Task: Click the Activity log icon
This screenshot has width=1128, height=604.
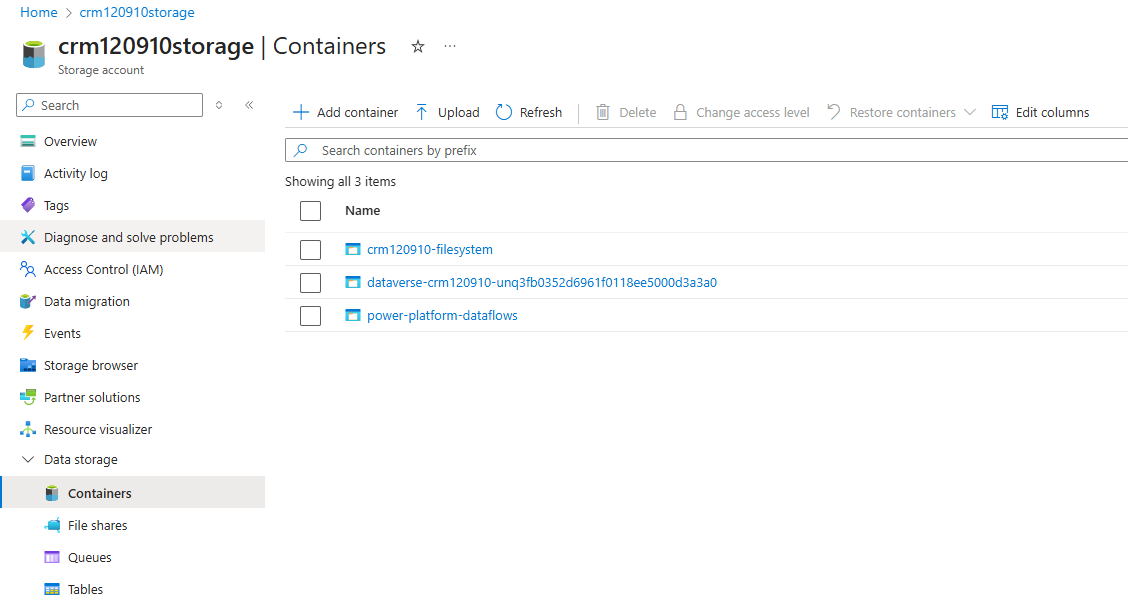Action: [x=28, y=173]
